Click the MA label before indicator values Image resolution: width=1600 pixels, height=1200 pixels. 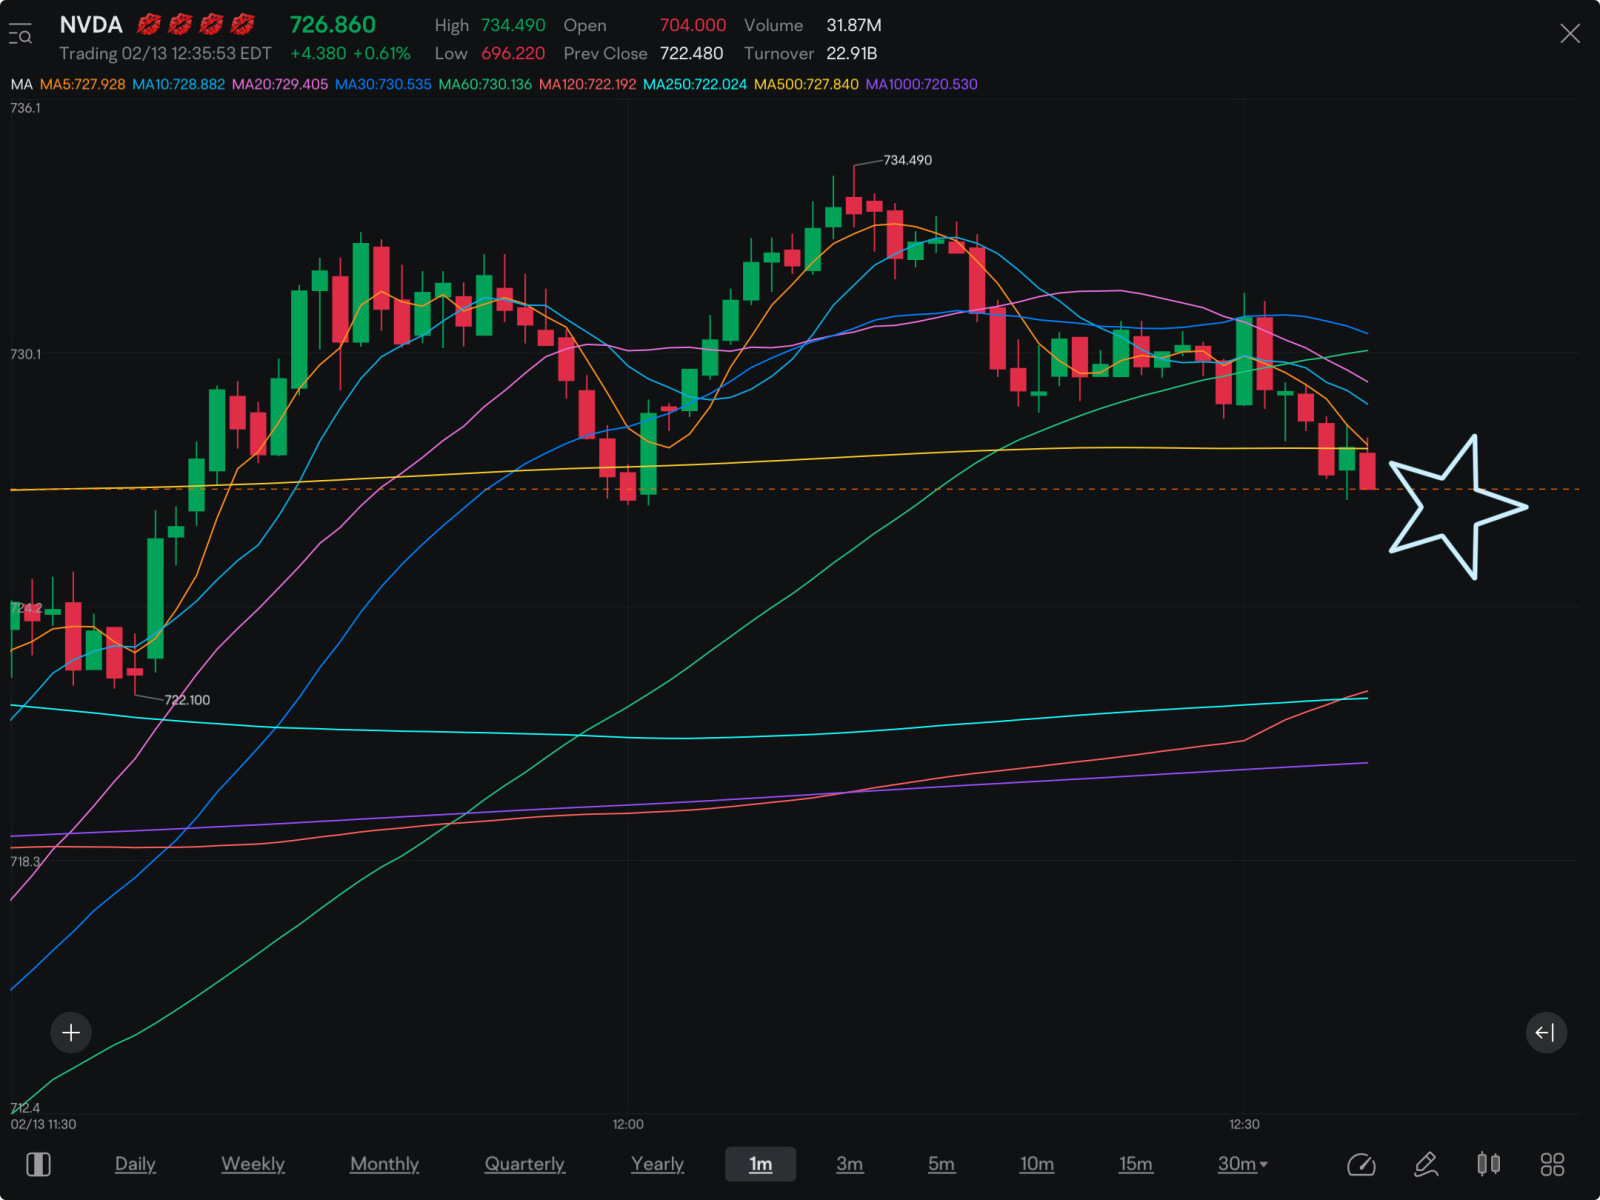coord(22,84)
